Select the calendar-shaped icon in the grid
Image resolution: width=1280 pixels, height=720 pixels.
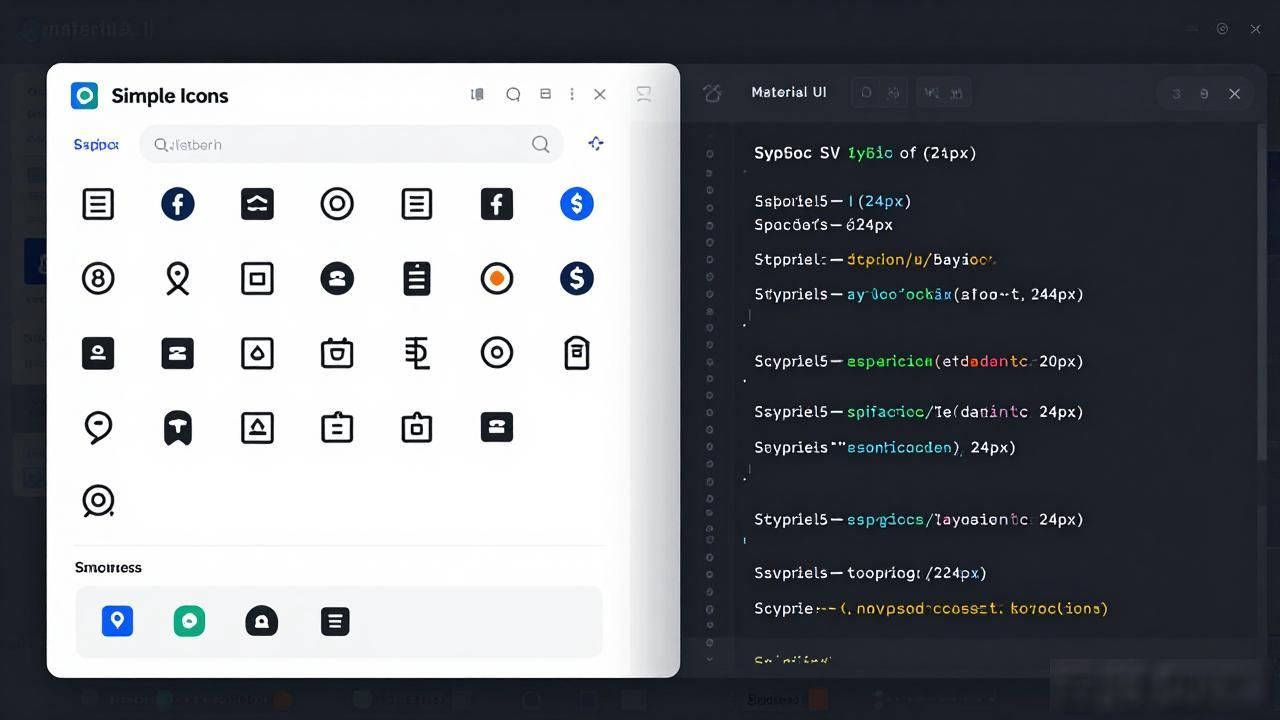point(337,353)
